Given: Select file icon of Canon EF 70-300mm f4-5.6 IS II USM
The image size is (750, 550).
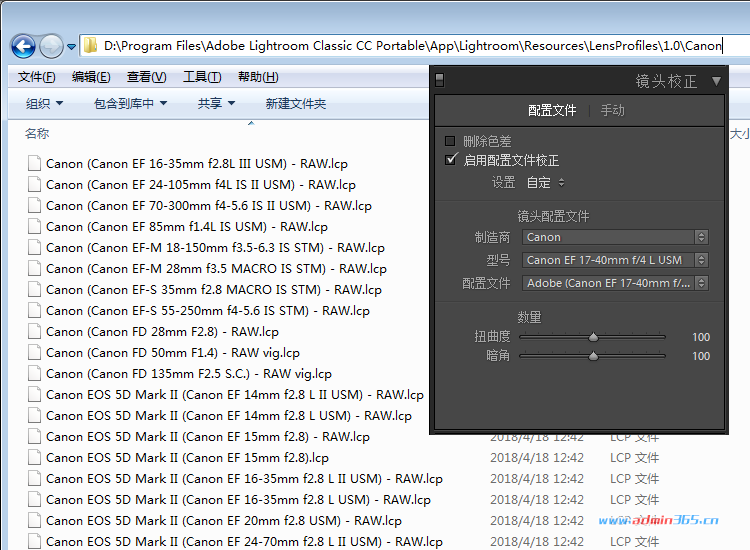Looking at the screenshot, I should pos(34,205).
